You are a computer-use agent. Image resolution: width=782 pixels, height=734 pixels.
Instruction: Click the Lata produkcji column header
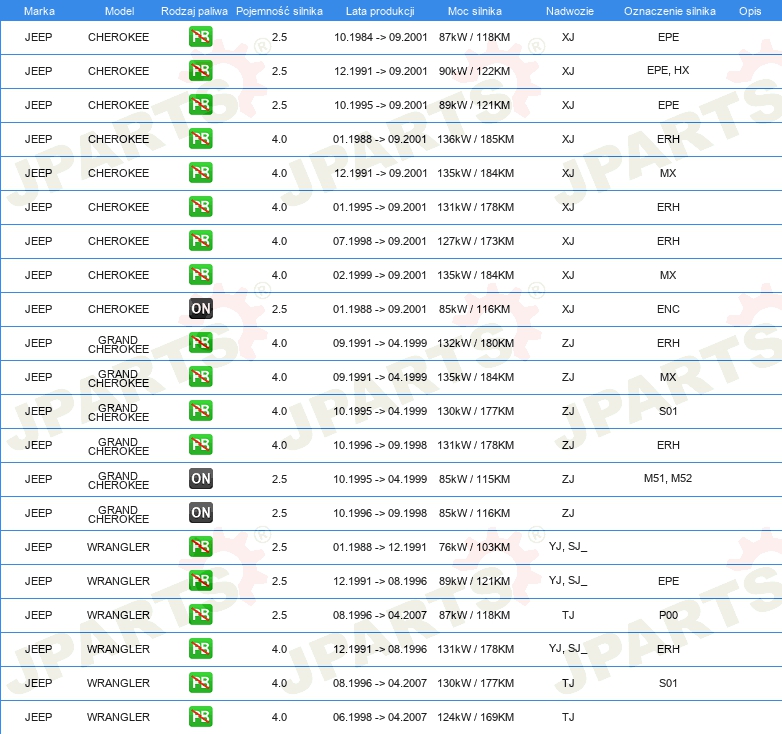pos(380,11)
